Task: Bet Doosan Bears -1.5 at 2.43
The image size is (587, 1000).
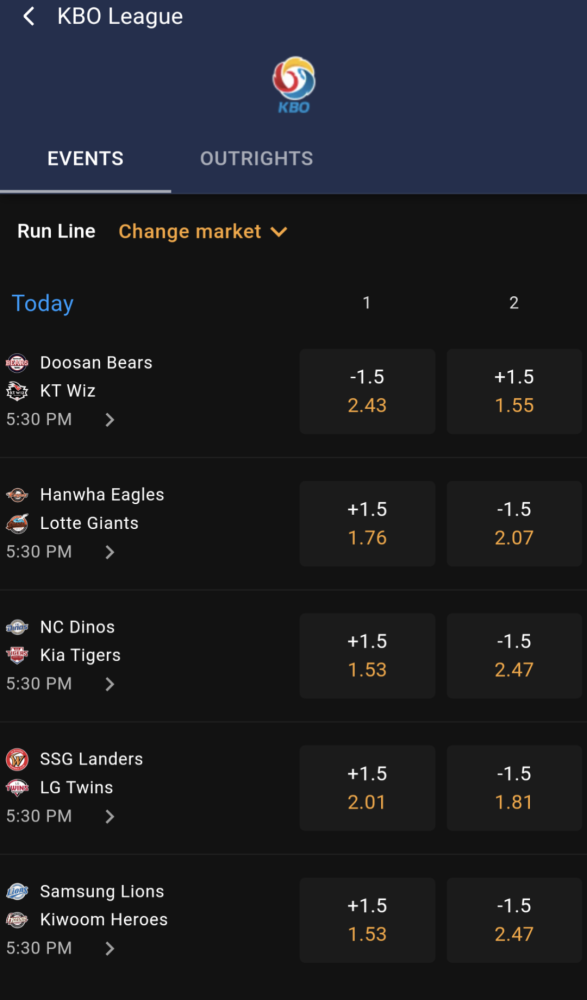Action: (x=368, y=392)
